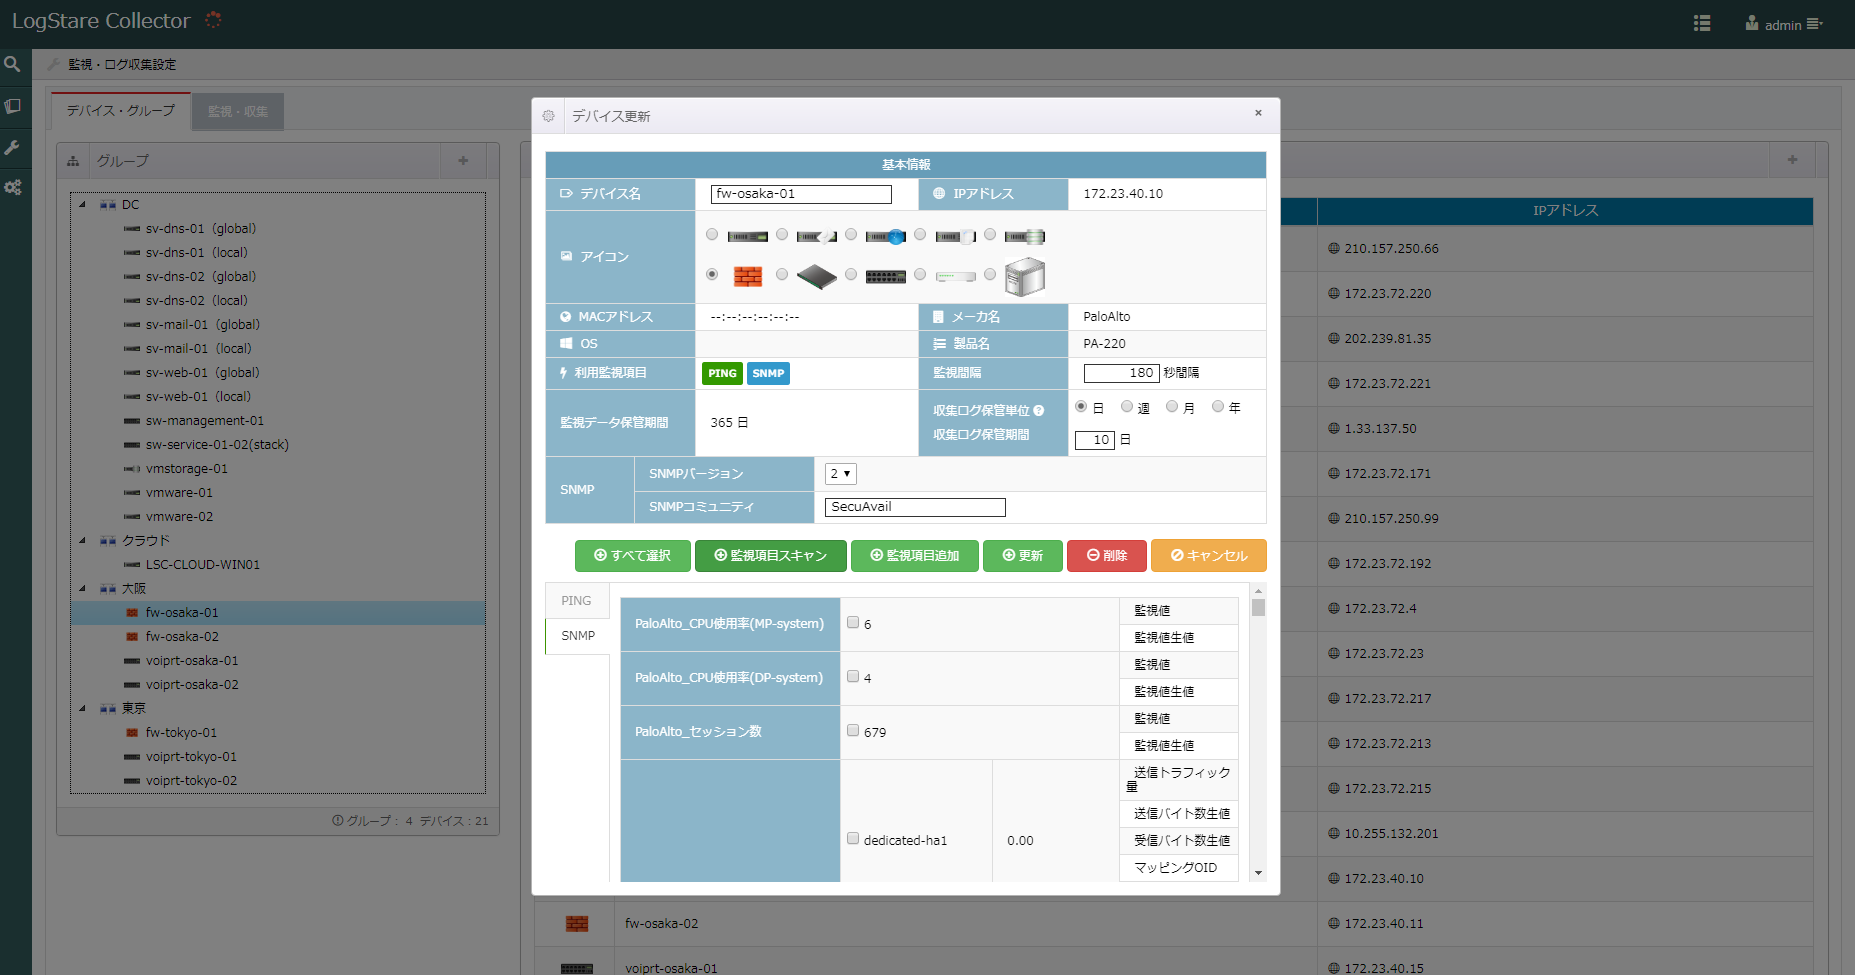1855x975 pixels.
Task: Select the 日 log retention unit
Action: pos(1081,407)
